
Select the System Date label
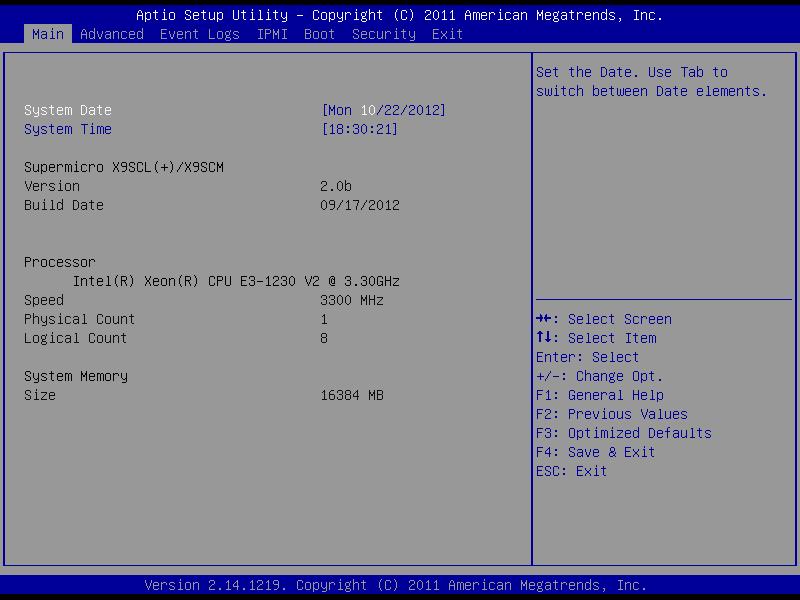click(x=68, y=110)
